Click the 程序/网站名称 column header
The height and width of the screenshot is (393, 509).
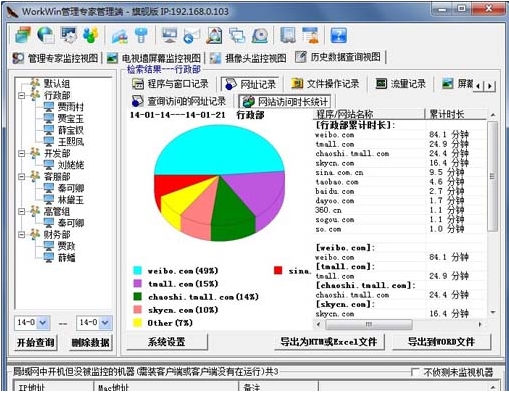pyautogui.click(x=369, y=114)
